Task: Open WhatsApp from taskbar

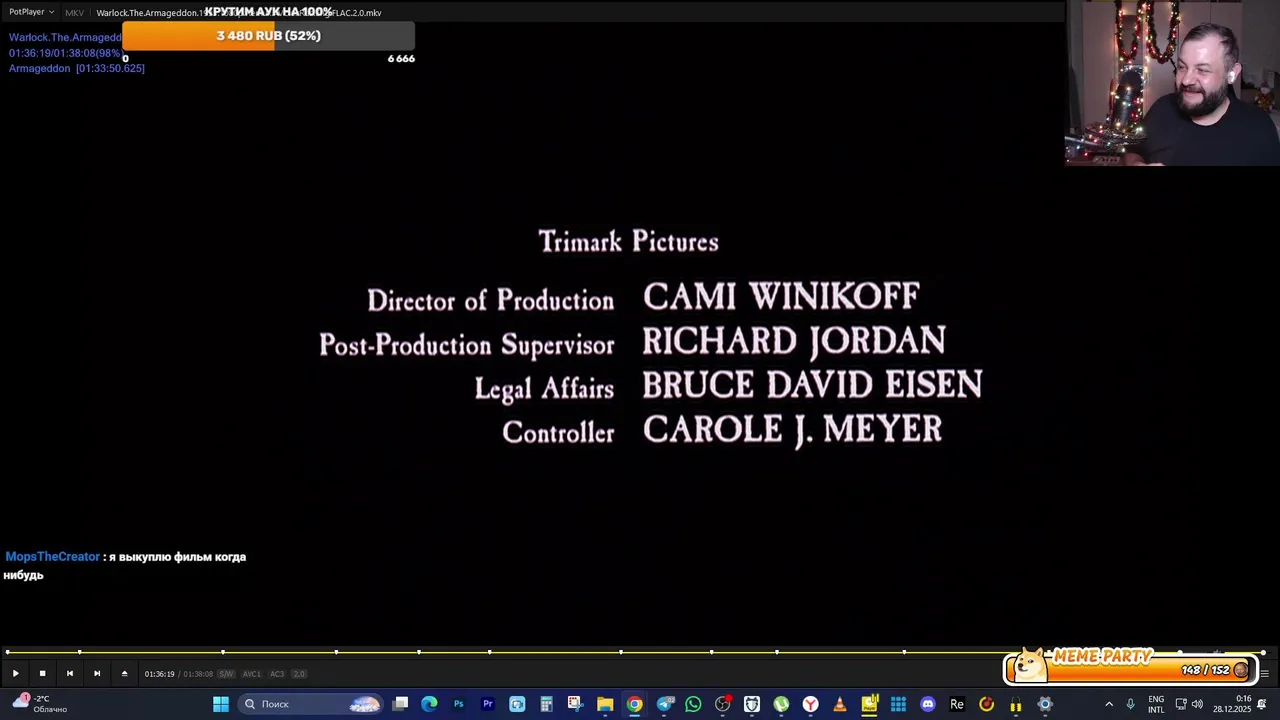Action: pos(693,704)
